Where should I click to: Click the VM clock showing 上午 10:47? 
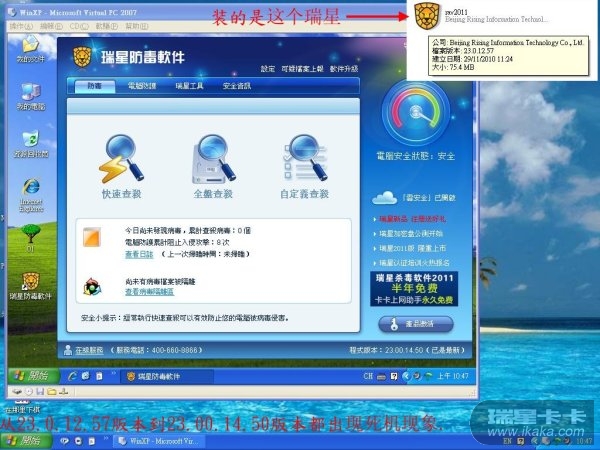click(453, 377)
